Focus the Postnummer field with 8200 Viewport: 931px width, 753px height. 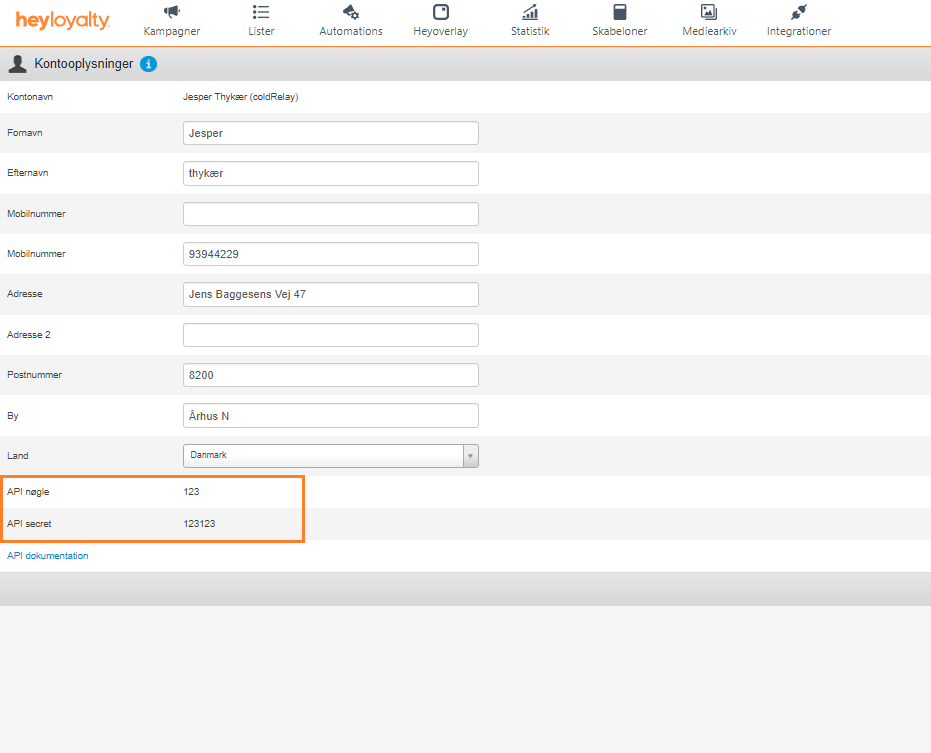pyautogui.click(x=331, y=375)
